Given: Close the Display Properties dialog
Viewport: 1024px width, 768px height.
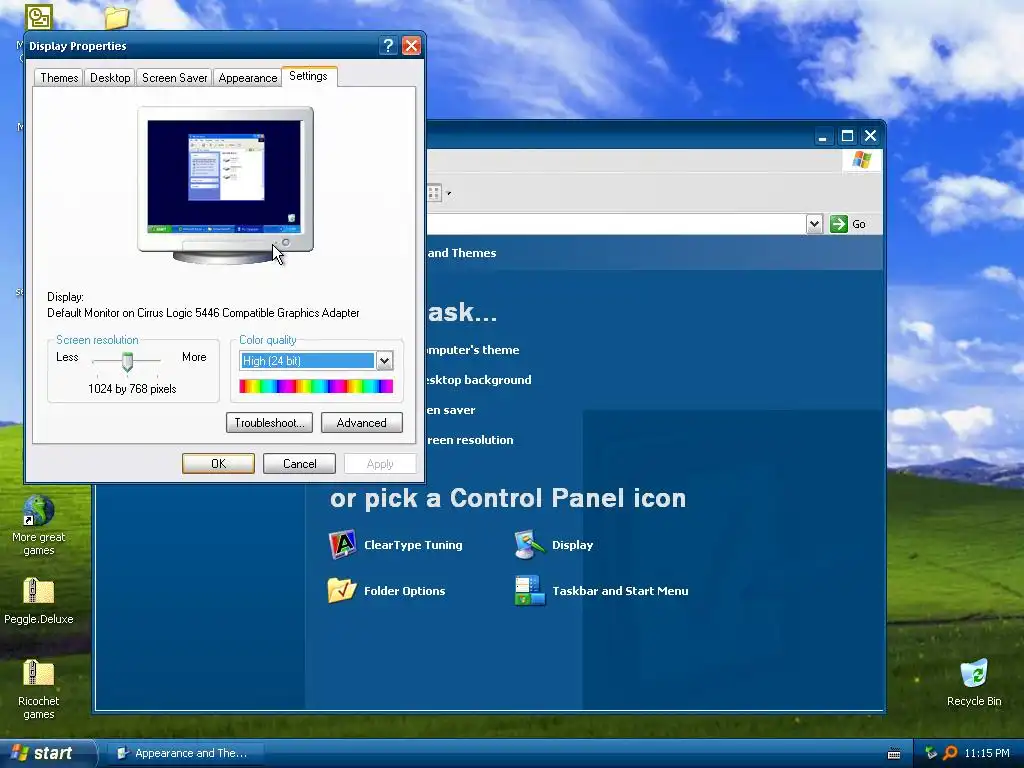Looking at the screenshot, I should click(411, 46).
